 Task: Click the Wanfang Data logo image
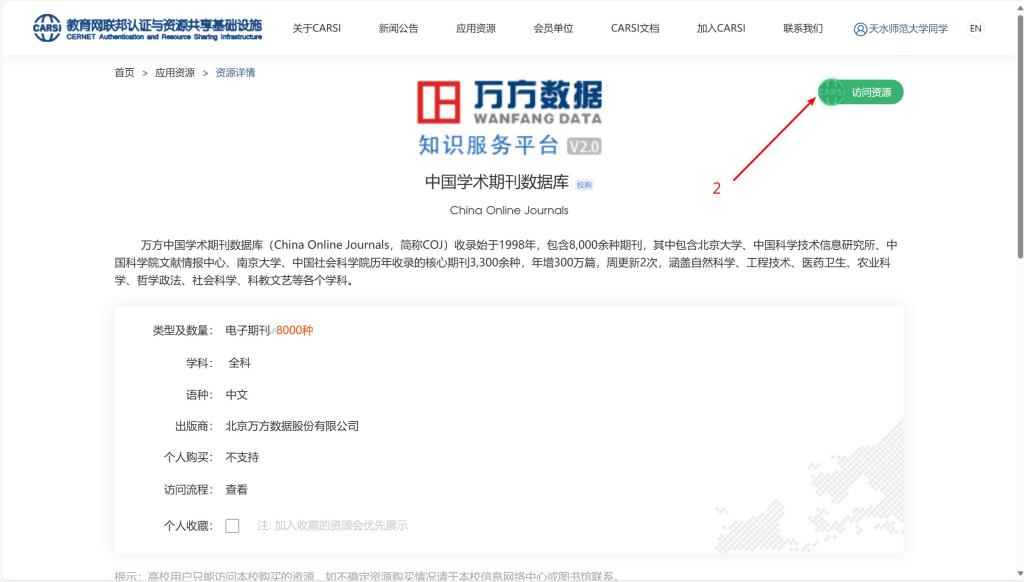pyautogui.click(x=509, y=118)
